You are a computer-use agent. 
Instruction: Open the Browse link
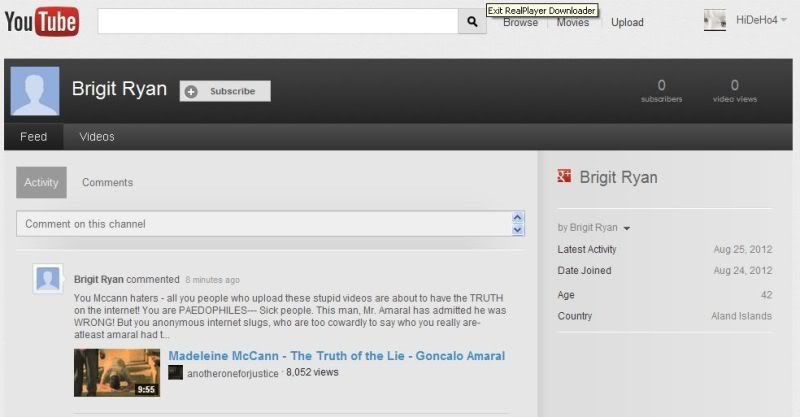[x=520, y=22]
